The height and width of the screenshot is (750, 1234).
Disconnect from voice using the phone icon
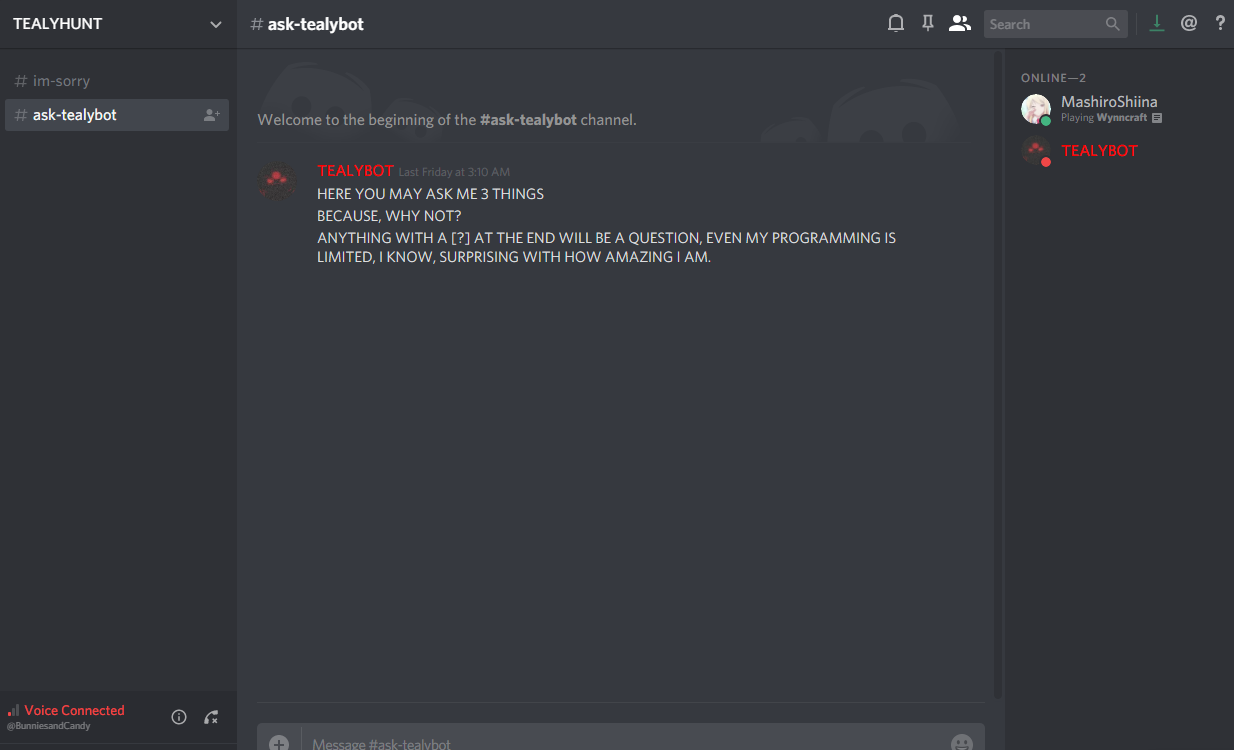click(211, 717)
